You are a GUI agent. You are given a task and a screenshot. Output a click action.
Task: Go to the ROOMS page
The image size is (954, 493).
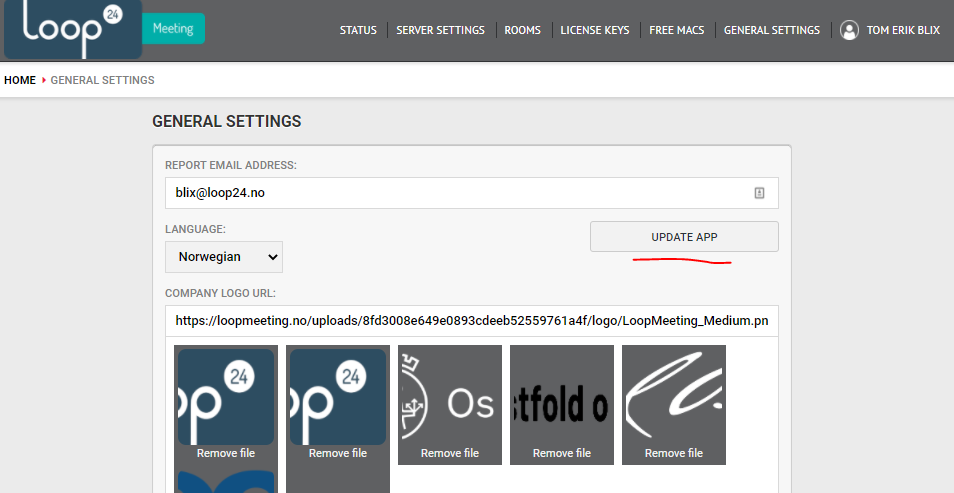(522, 30)
